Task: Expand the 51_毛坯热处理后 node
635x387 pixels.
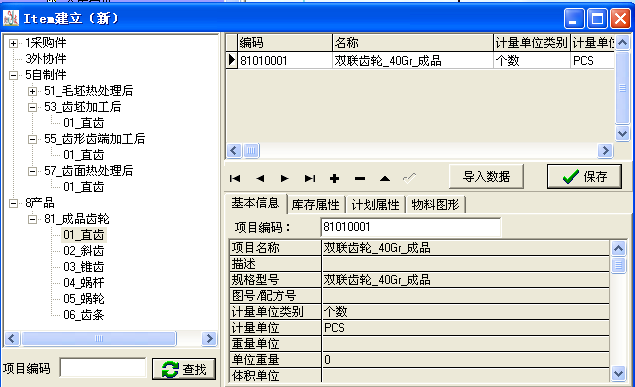Action: [32, 91]
